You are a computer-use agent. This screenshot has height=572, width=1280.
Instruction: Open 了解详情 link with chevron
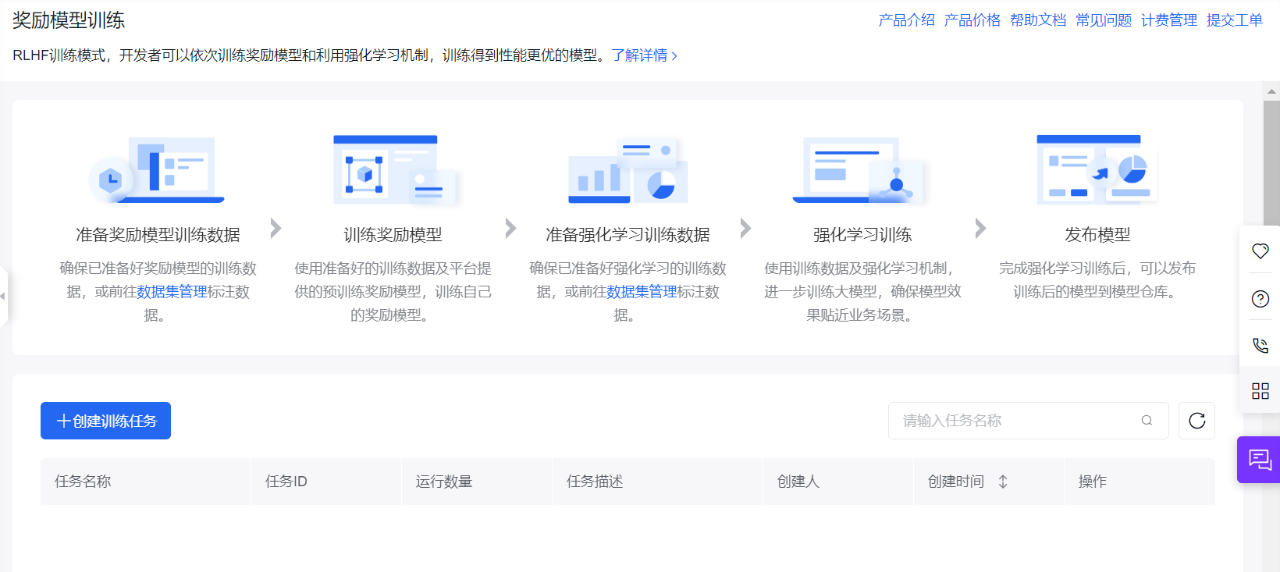[x=645, y=56]
